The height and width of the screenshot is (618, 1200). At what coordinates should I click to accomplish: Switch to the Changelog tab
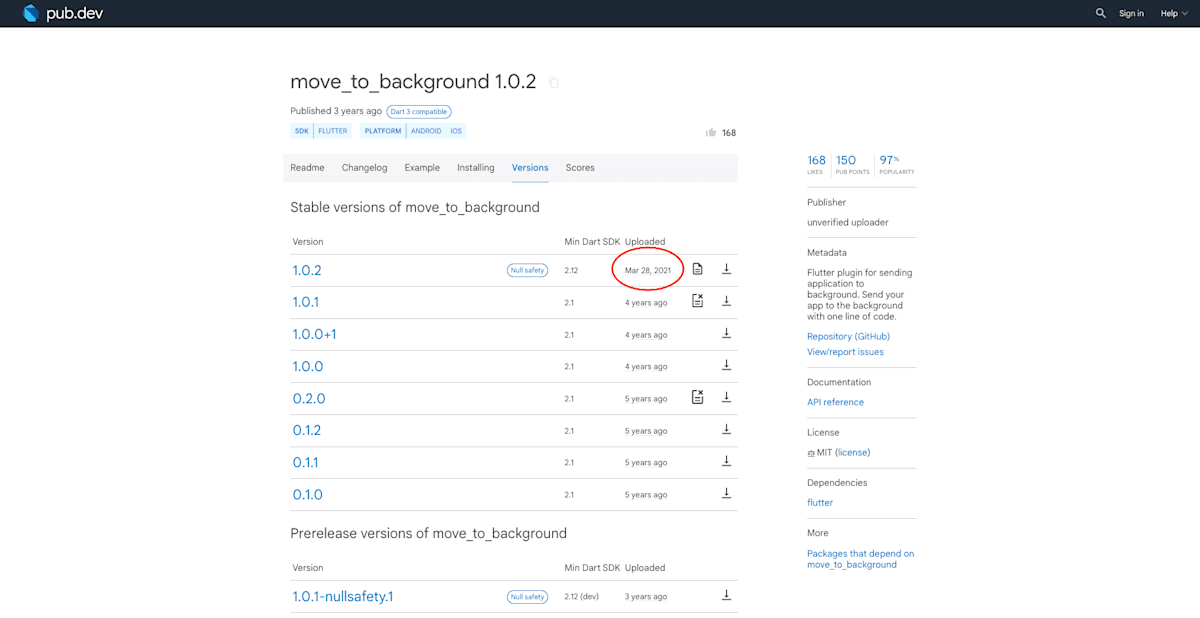[x=364, y=168]
